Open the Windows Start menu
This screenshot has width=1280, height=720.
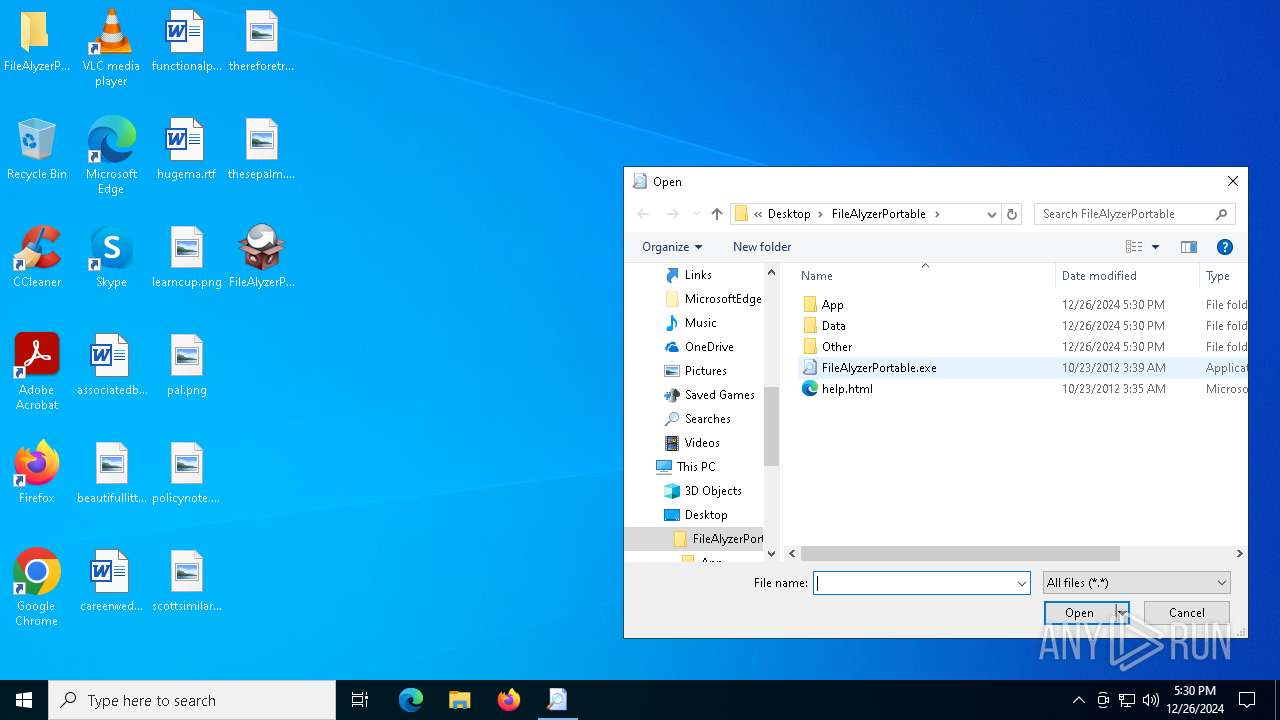pos(24,700)
